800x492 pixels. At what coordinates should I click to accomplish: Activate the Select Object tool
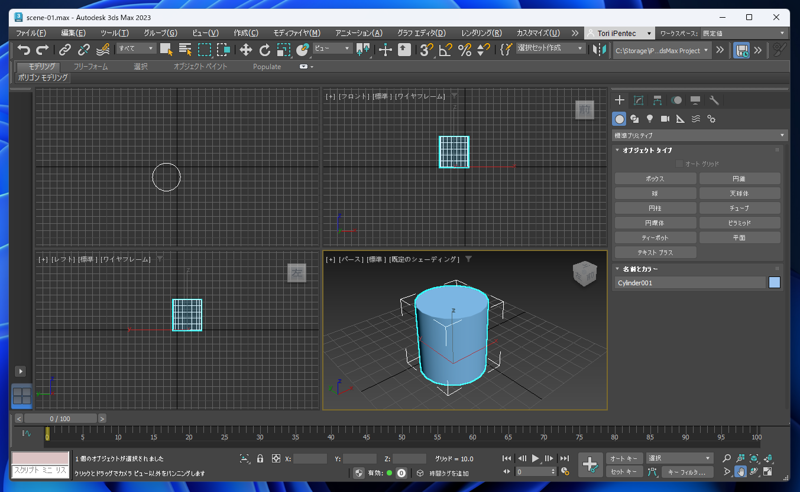[166, 50]
